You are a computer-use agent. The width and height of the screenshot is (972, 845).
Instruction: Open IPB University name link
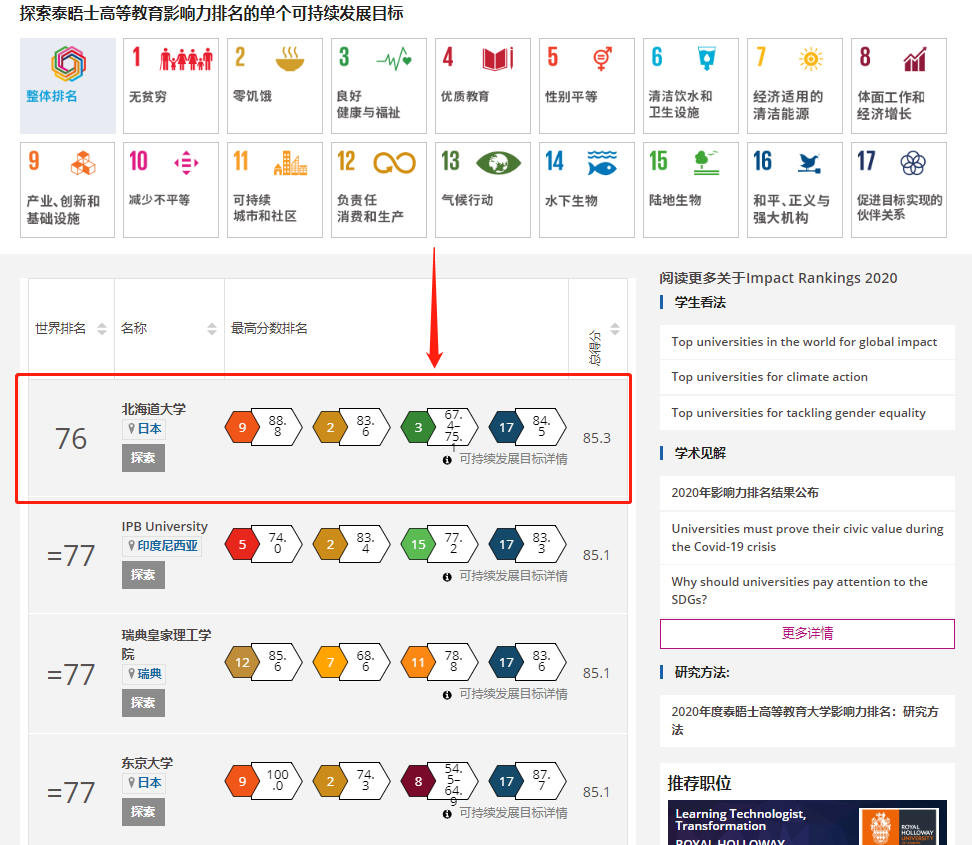click(164, 526)
